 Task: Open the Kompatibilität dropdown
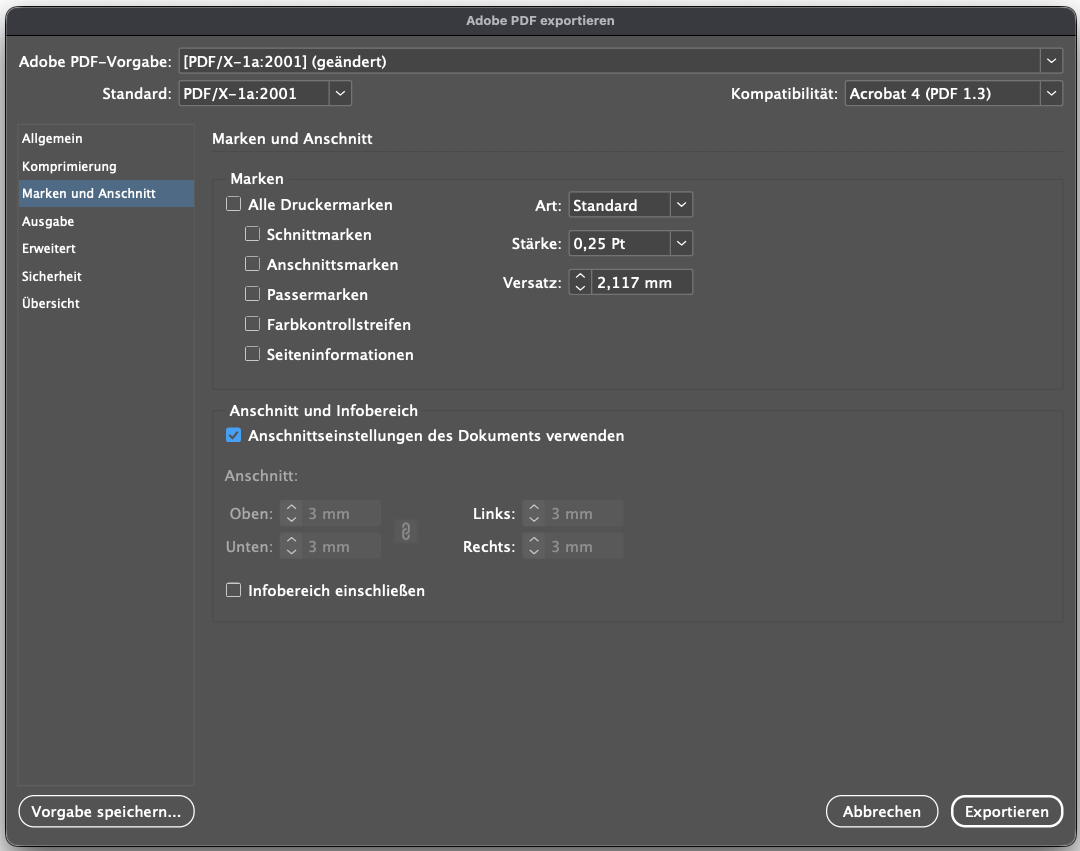click(1051, 93)
